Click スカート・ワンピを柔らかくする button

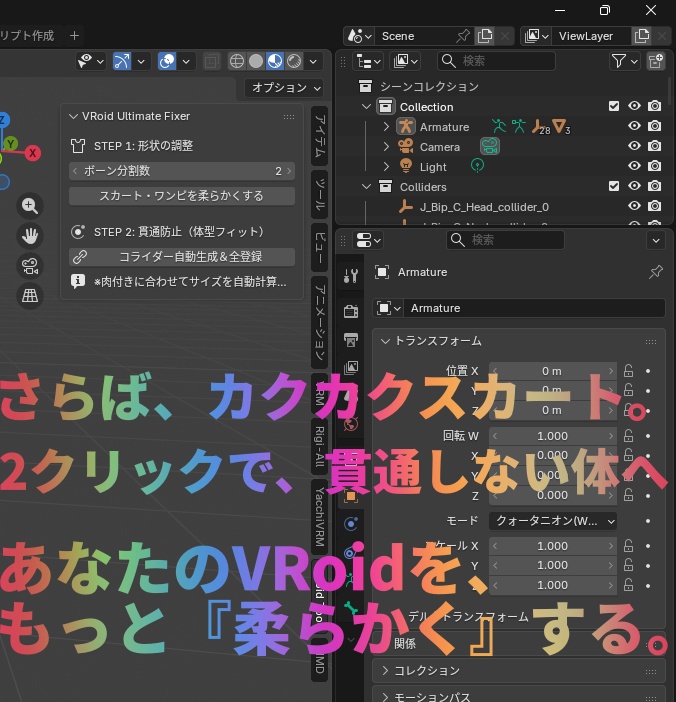(182, 196)
